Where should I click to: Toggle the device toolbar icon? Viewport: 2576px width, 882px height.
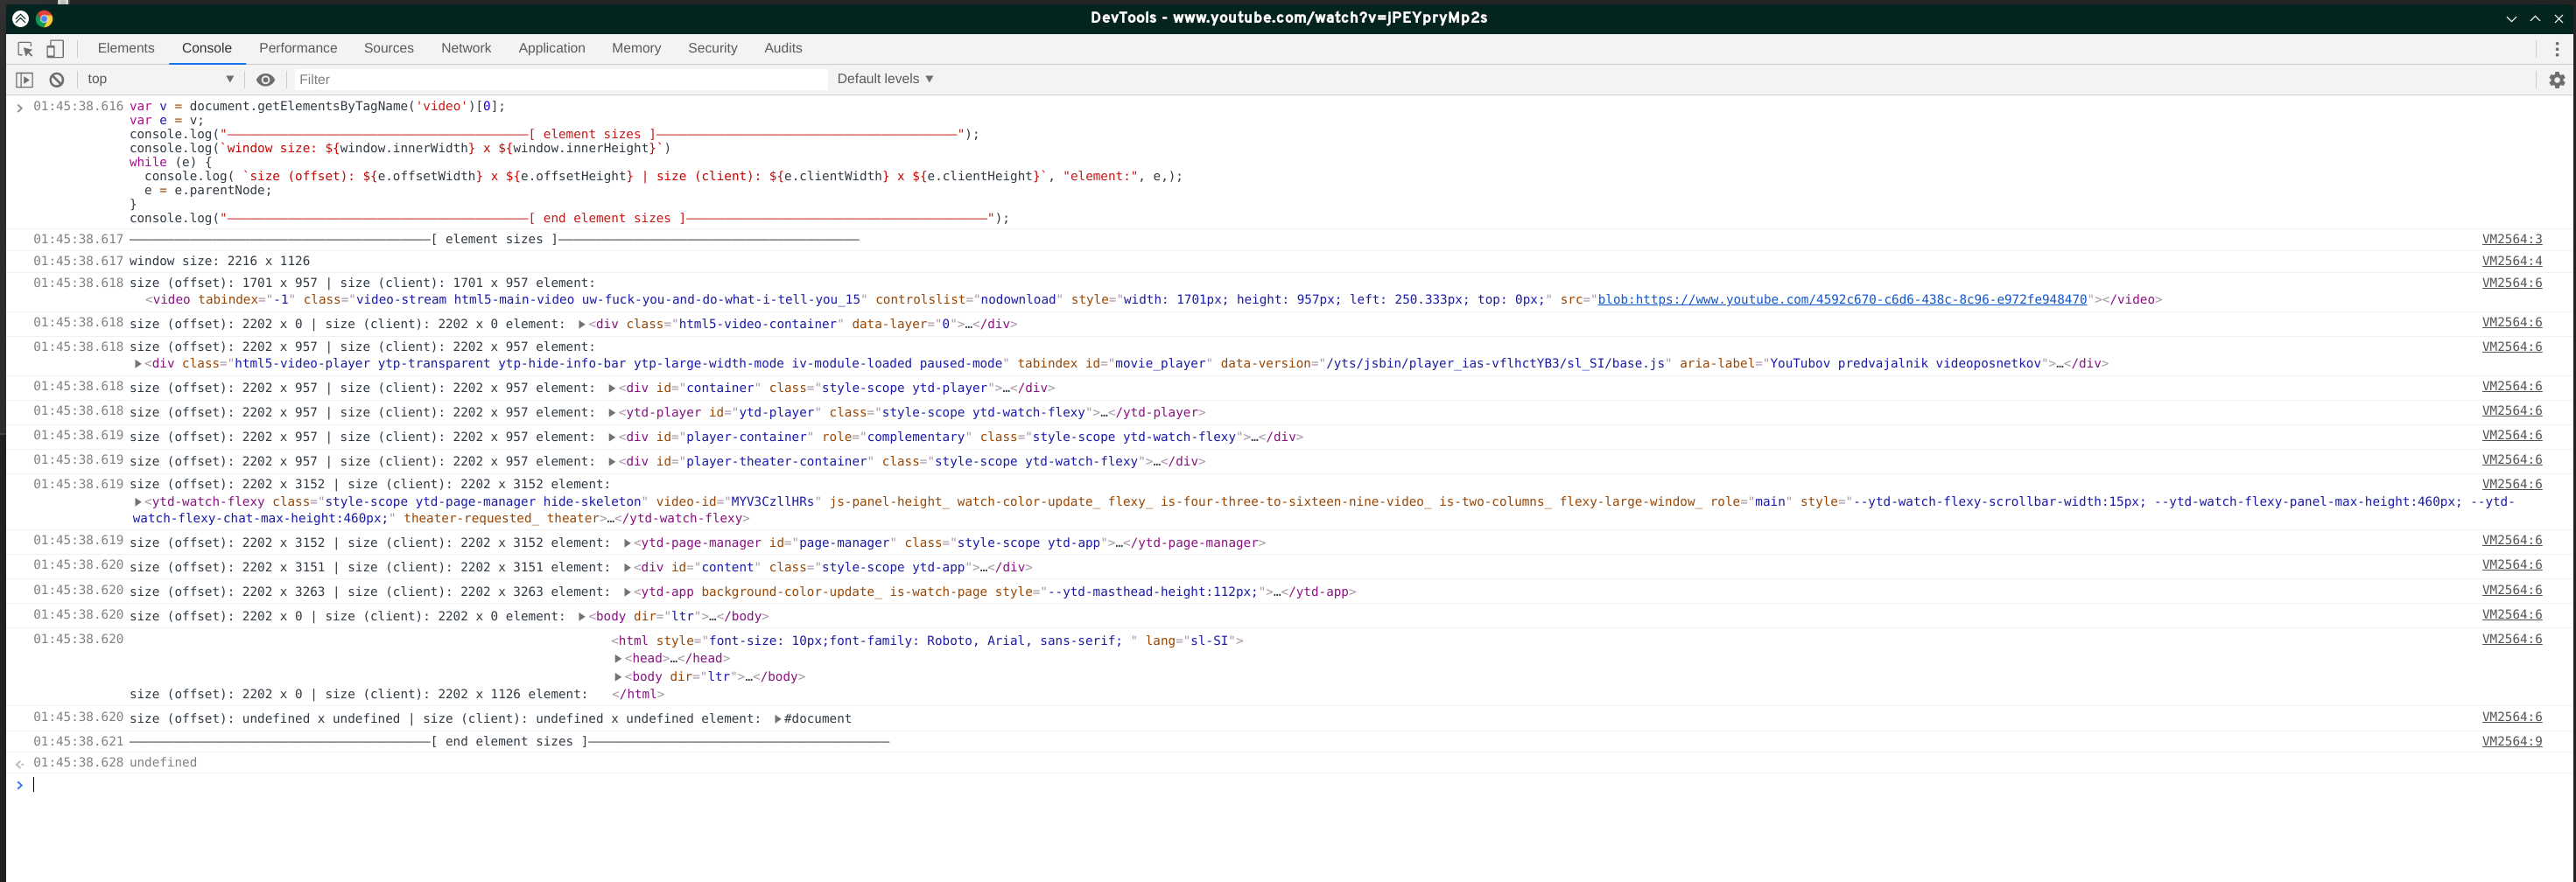coord(55,48)
